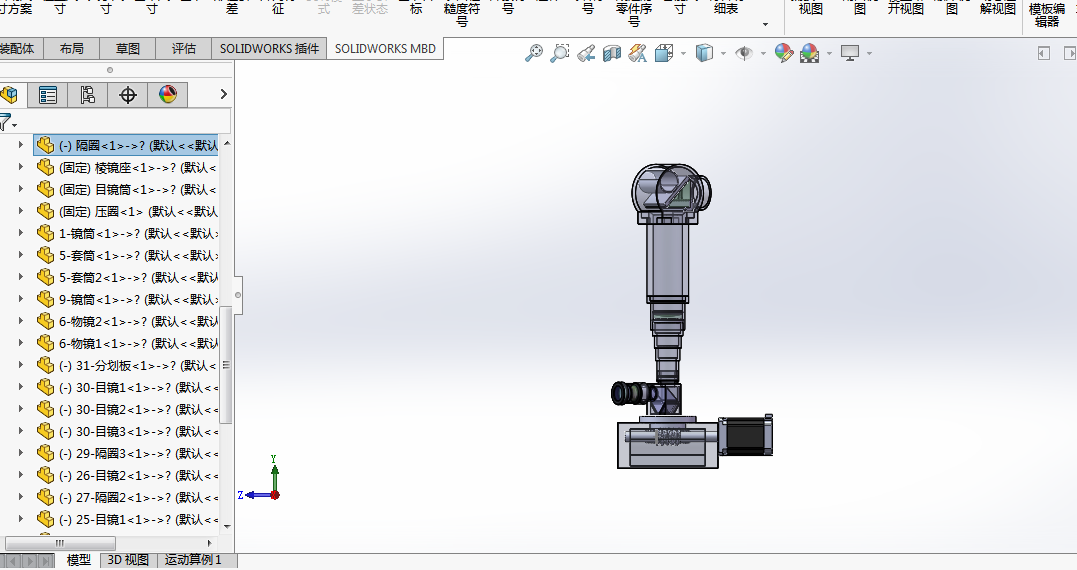Open the DimXpertManager crosshair tab
This screenshot has width=1077, height=570.
127,95
